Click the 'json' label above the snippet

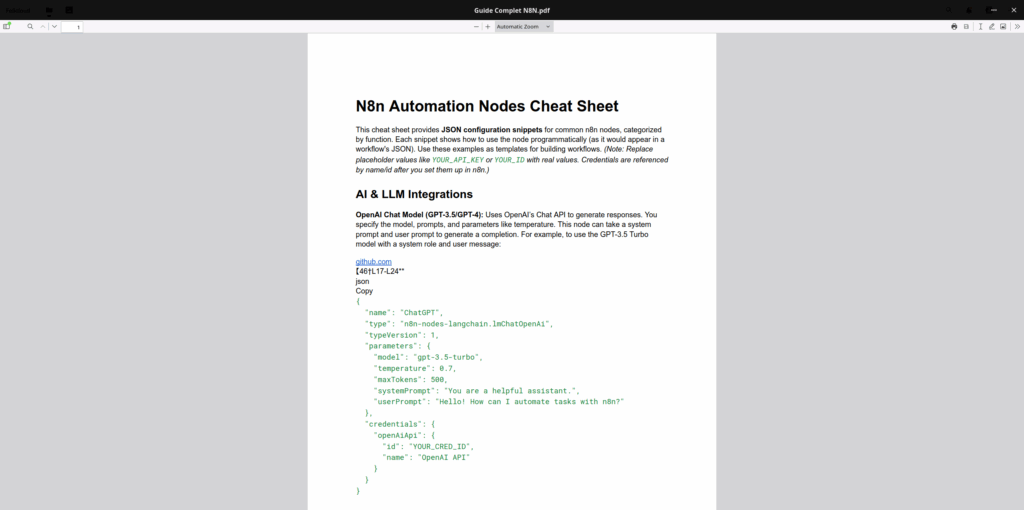tap(362, 281)
